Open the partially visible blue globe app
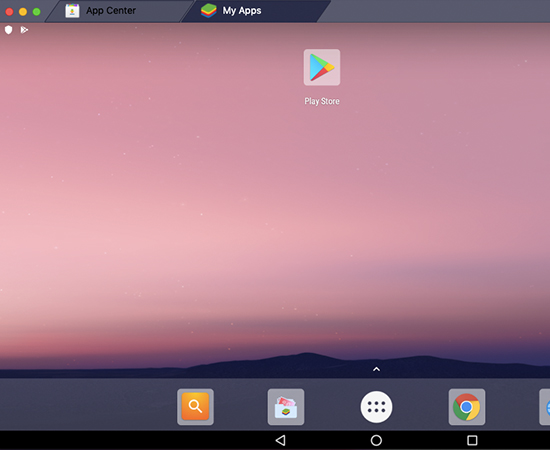Viewport: 550px width, 450px height. [545, 407]
